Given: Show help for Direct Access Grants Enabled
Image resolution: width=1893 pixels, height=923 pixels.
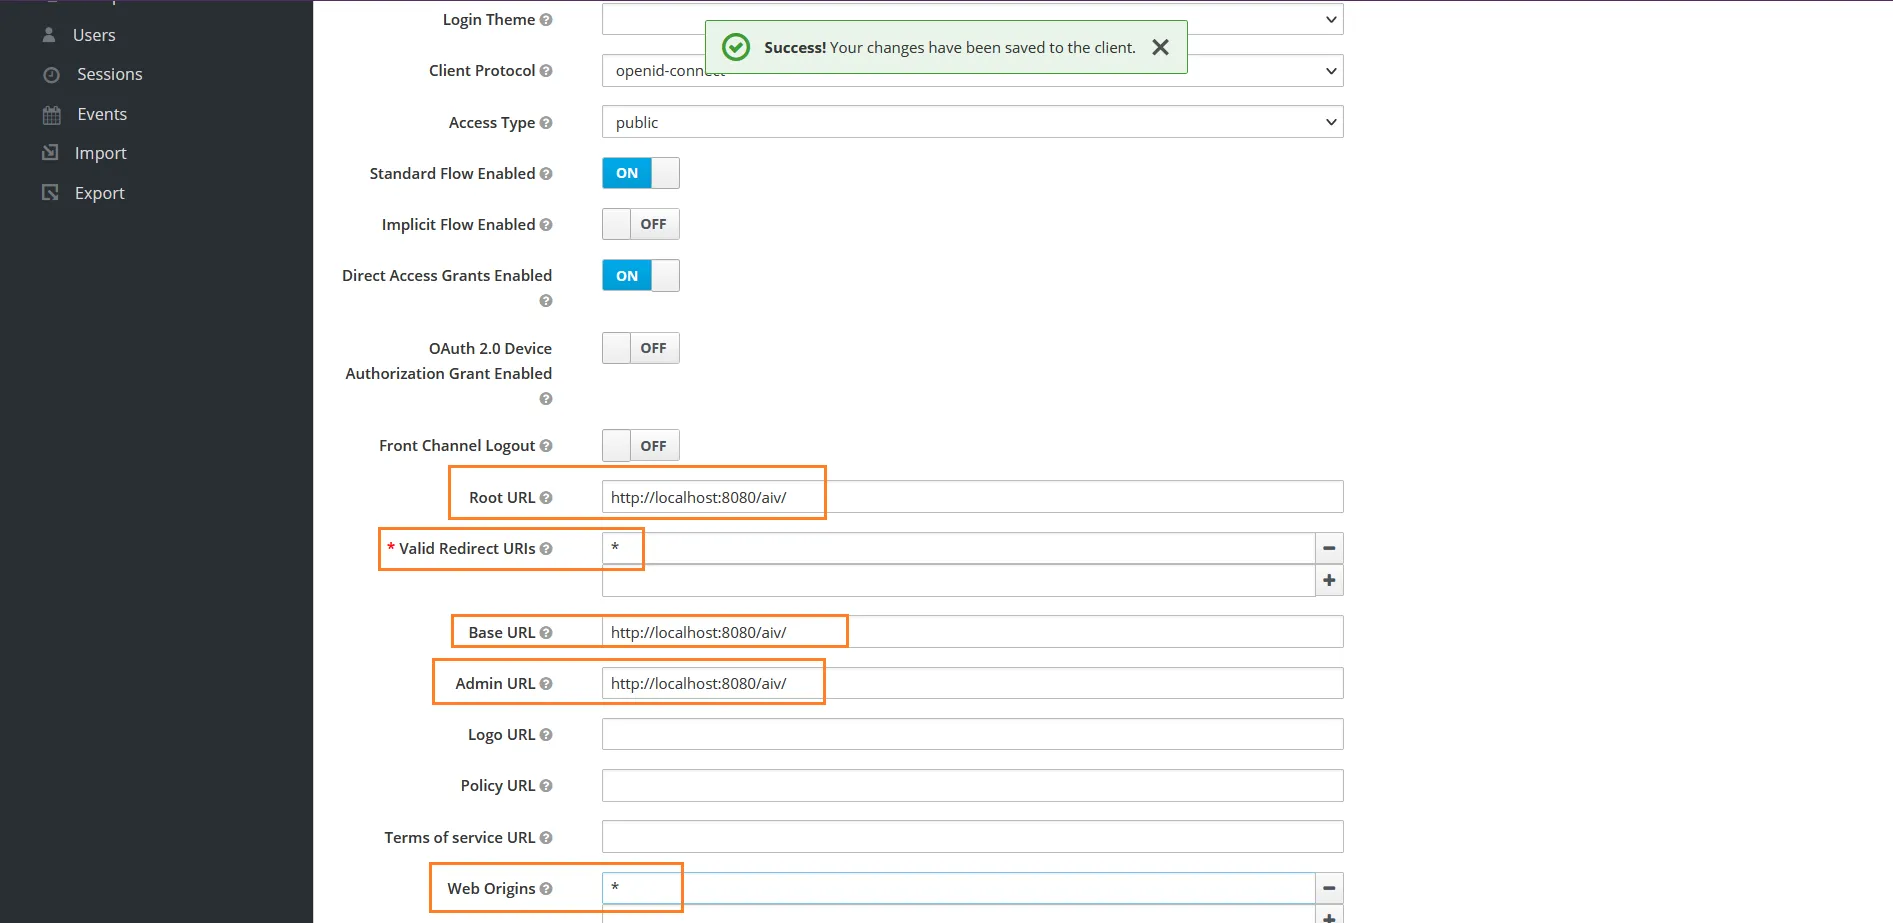Looking at the screenshot, I should pos(546,301).
